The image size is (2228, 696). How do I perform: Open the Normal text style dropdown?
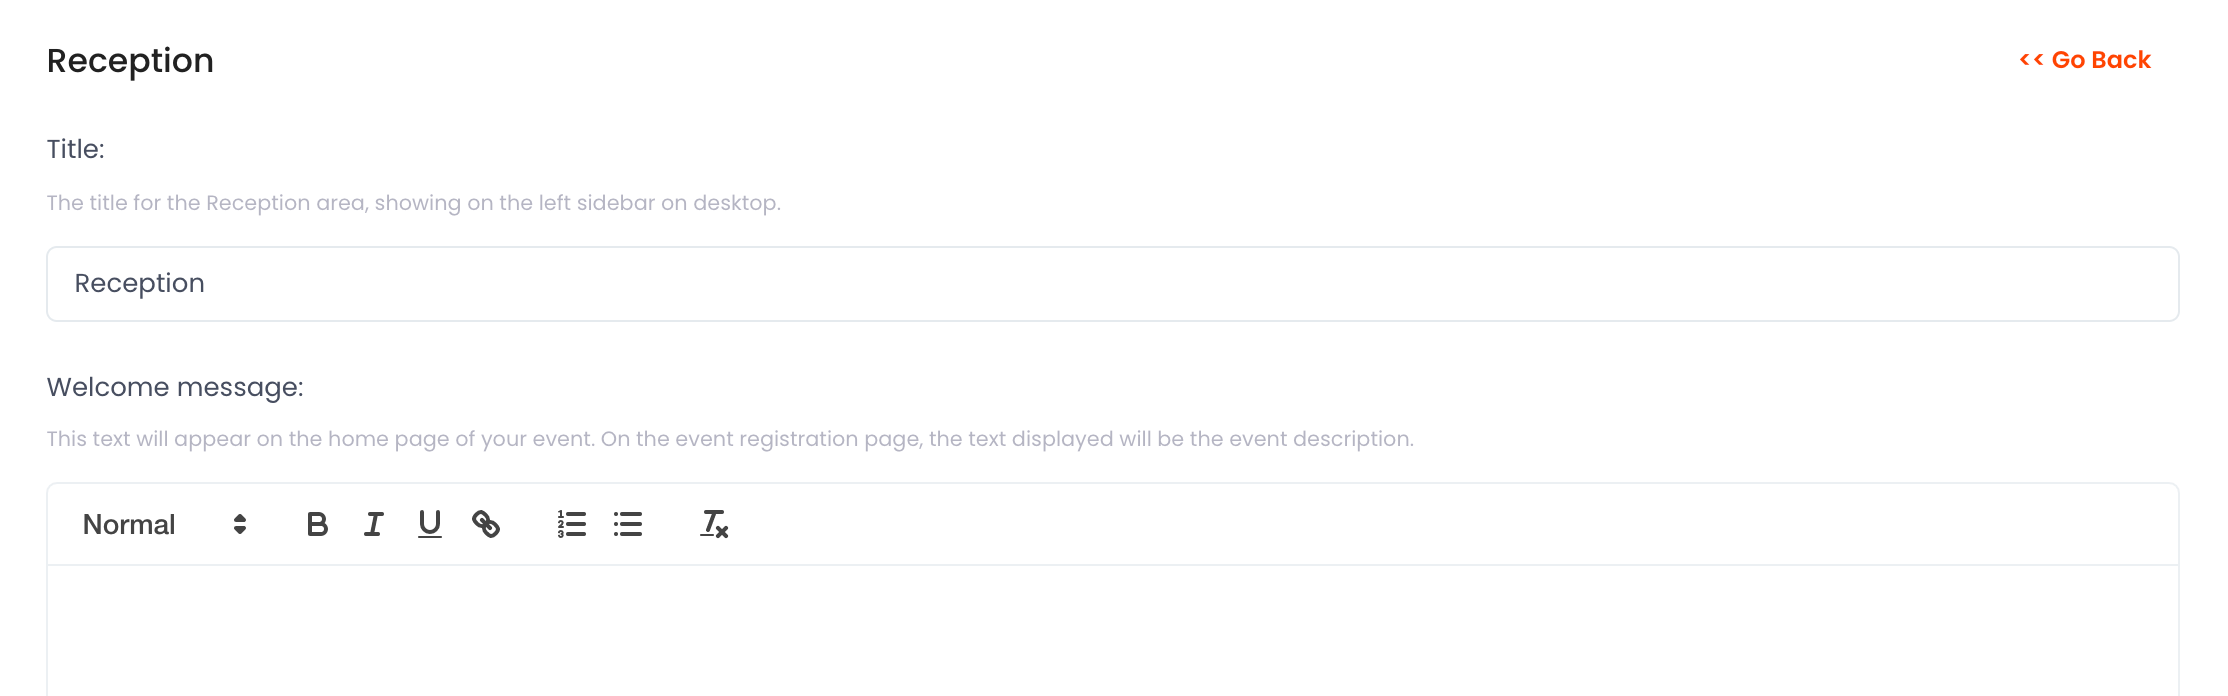[x=165, y=524]
